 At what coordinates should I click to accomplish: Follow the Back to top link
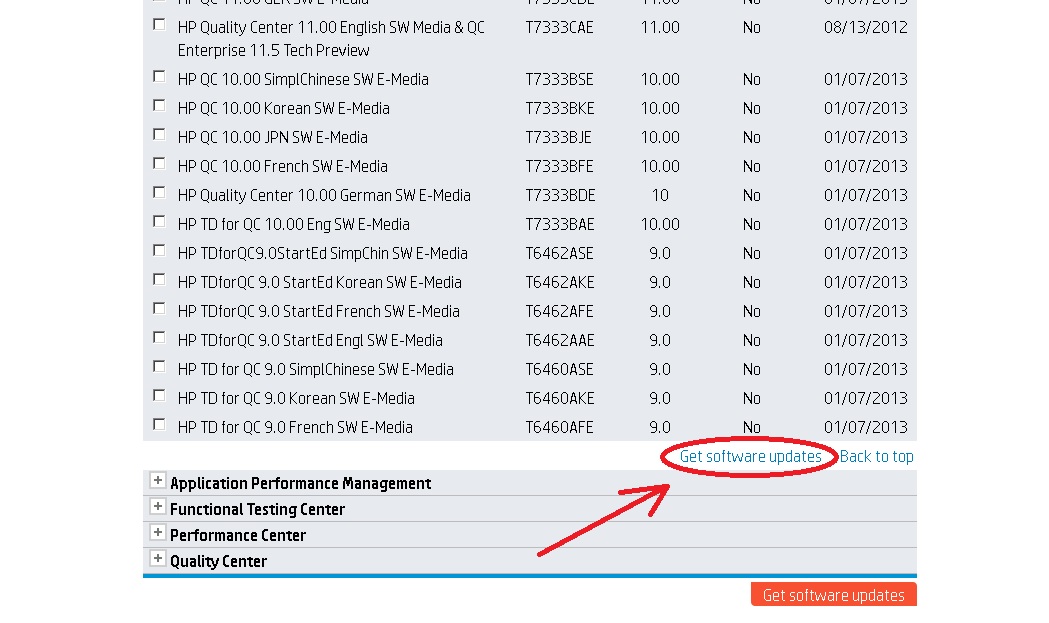[x=876, y=456]
